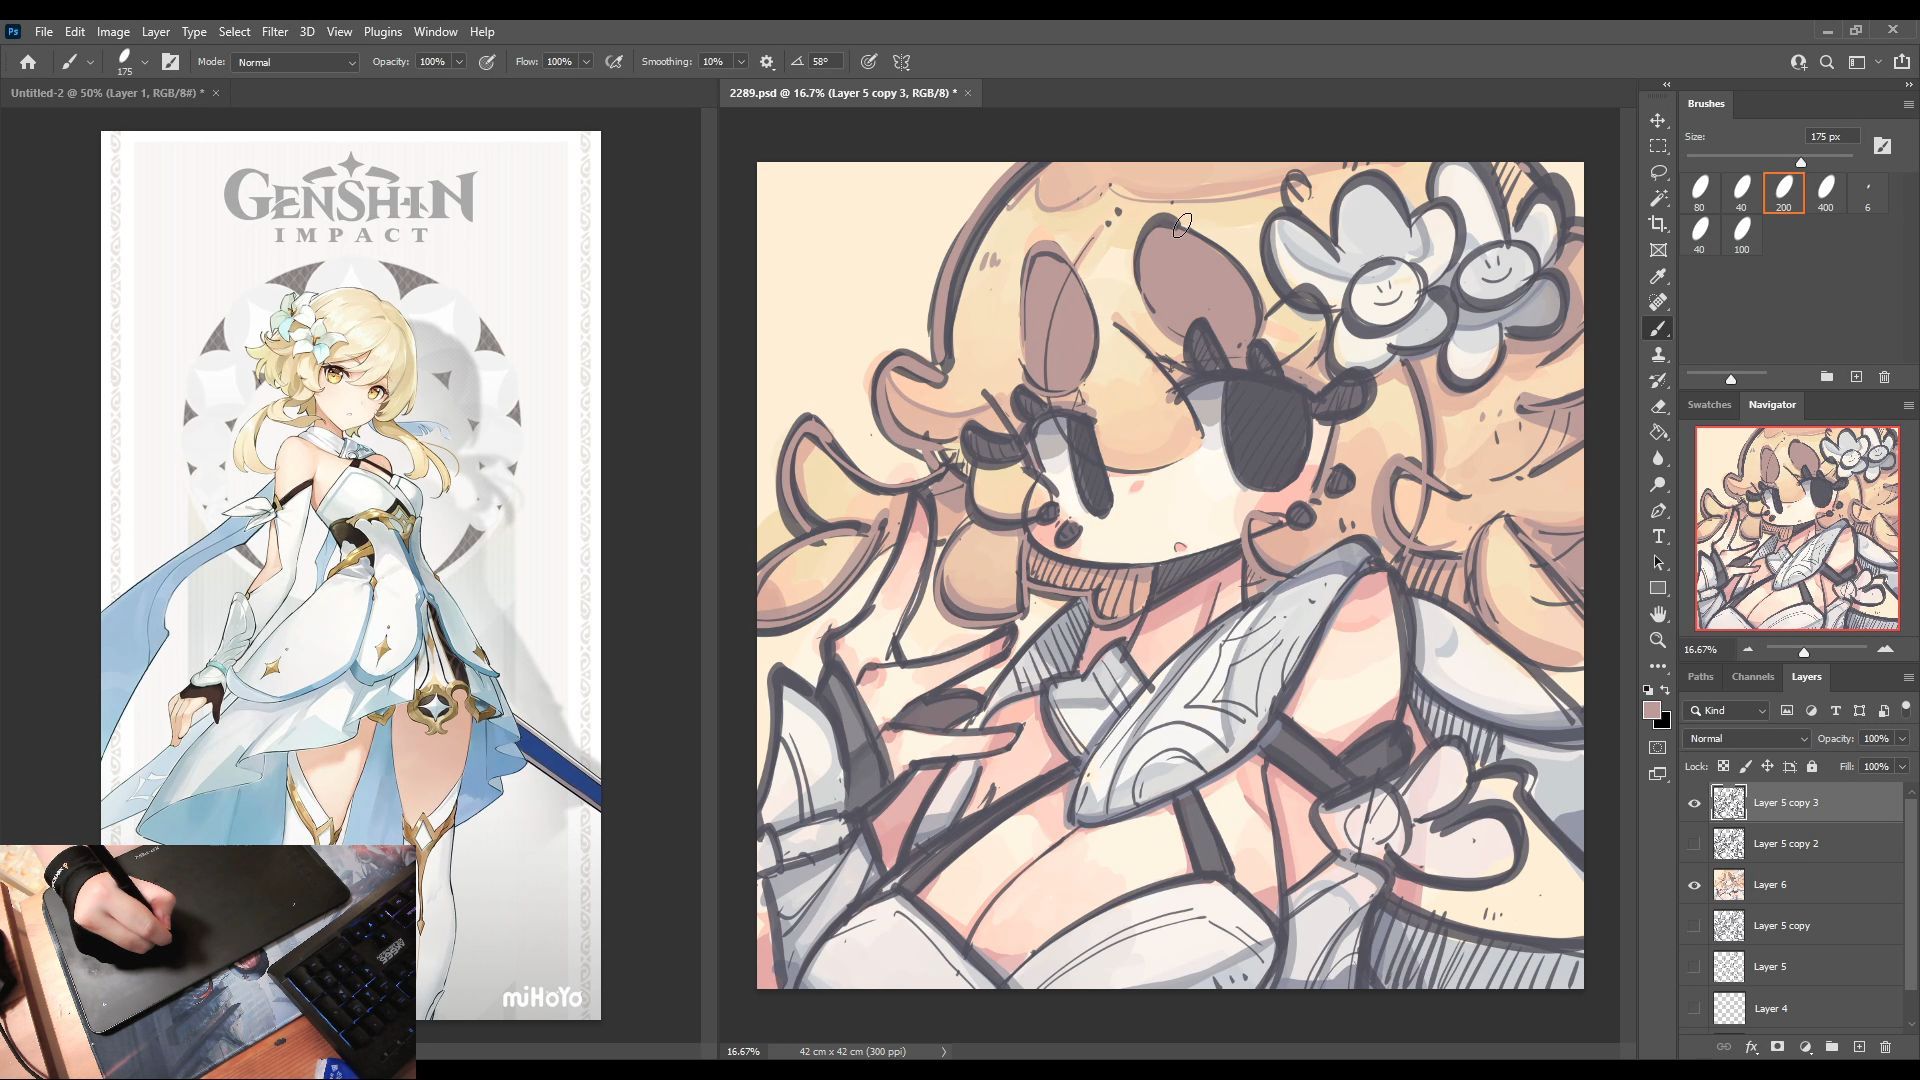Toggle airbrush build-up effects
This screenshot has height=1080, width=1920.
614,62
